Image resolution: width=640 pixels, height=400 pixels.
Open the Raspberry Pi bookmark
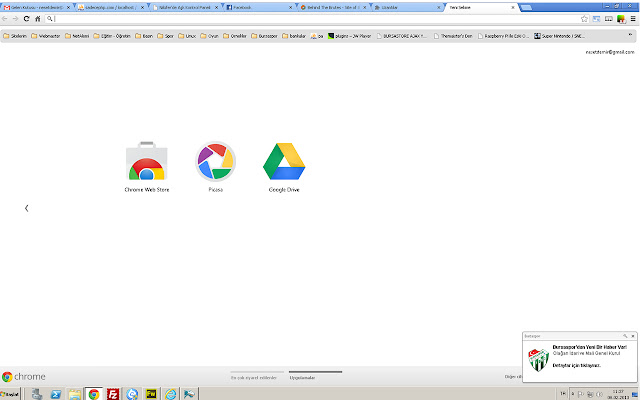coord(503,36)
